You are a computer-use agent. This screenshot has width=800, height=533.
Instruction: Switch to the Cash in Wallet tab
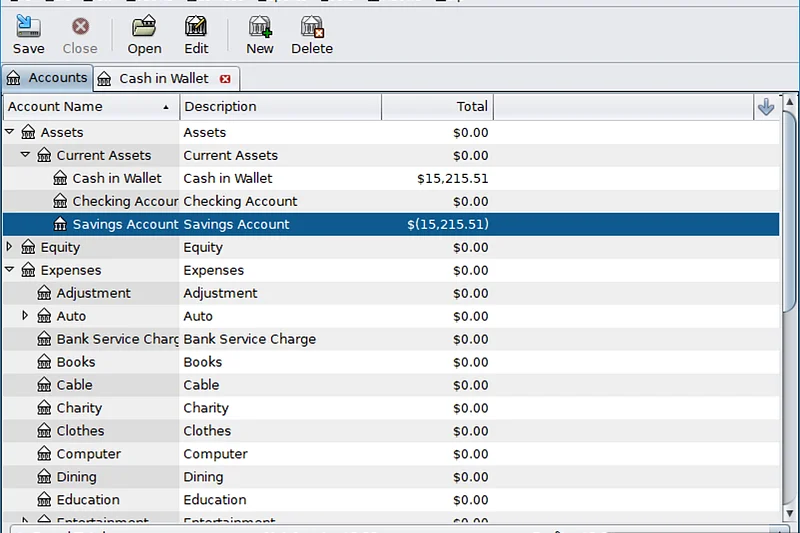coord(163,79)
